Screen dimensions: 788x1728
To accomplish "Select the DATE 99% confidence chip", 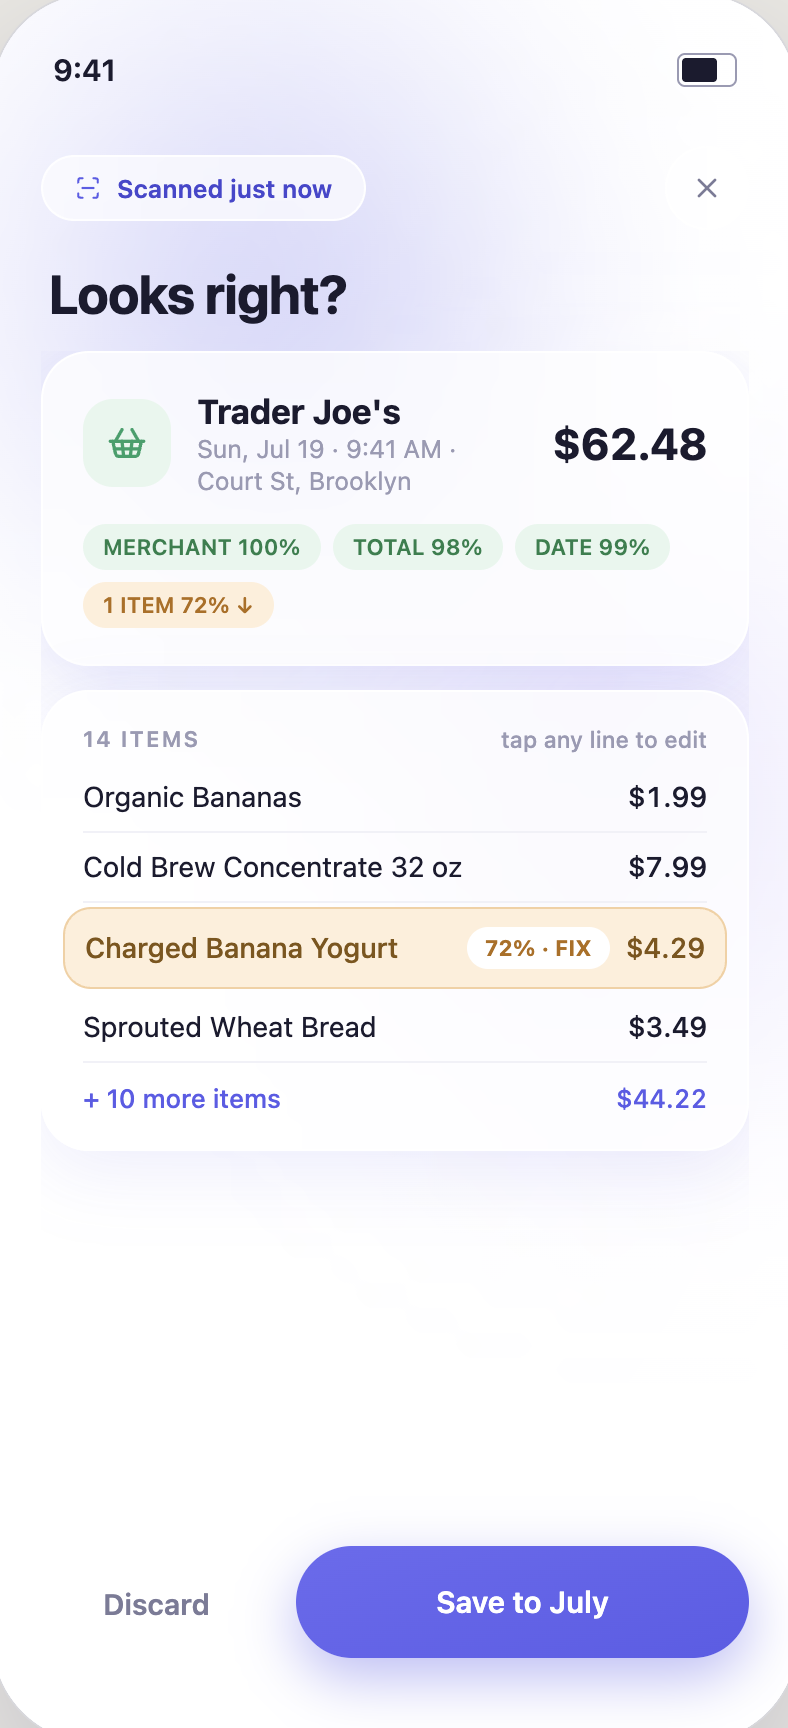I will (x=592, y=547).
